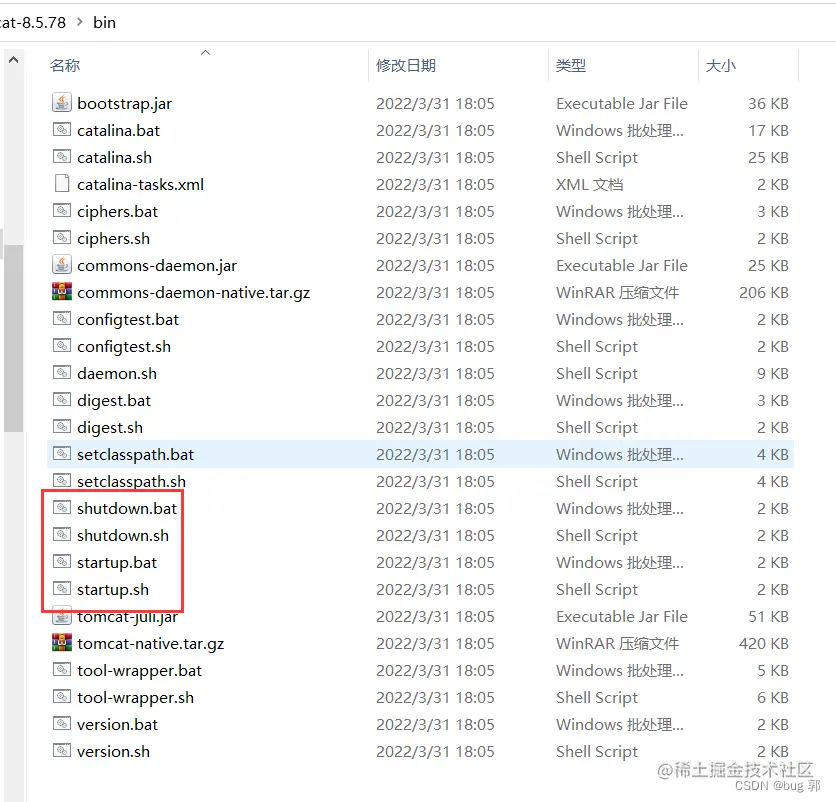
Task: Select the file name bootstrap.jar
Action: (x=124, y=103)
